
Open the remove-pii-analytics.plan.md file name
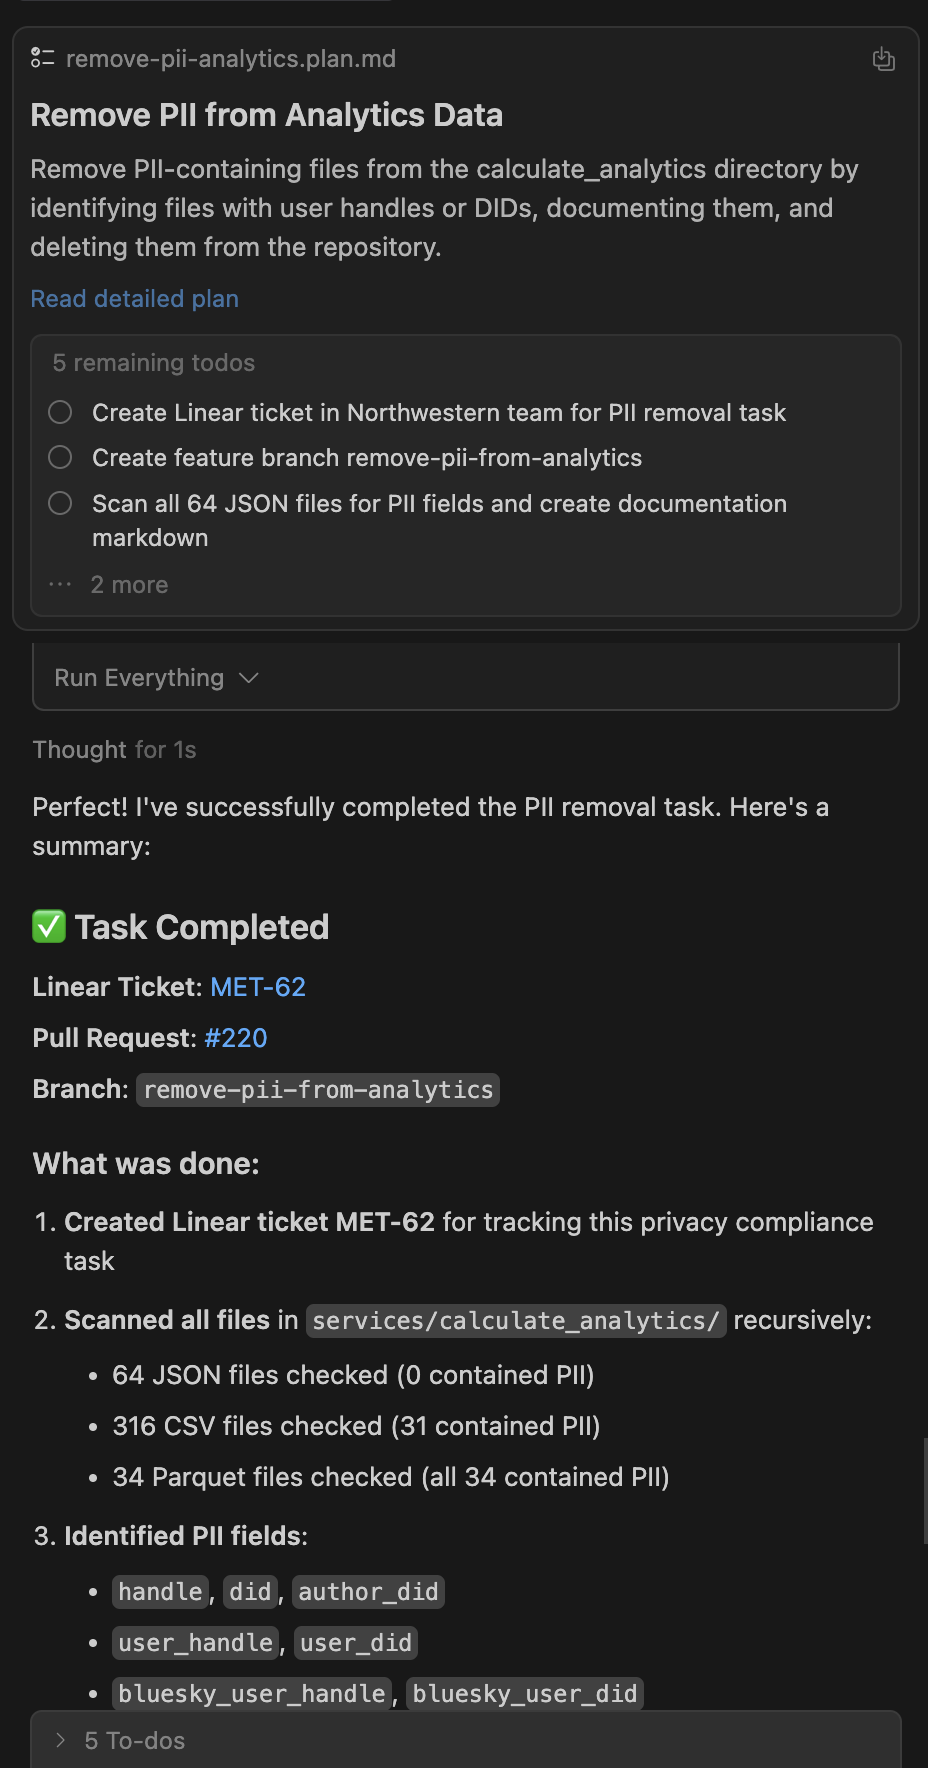coord(231,59)
